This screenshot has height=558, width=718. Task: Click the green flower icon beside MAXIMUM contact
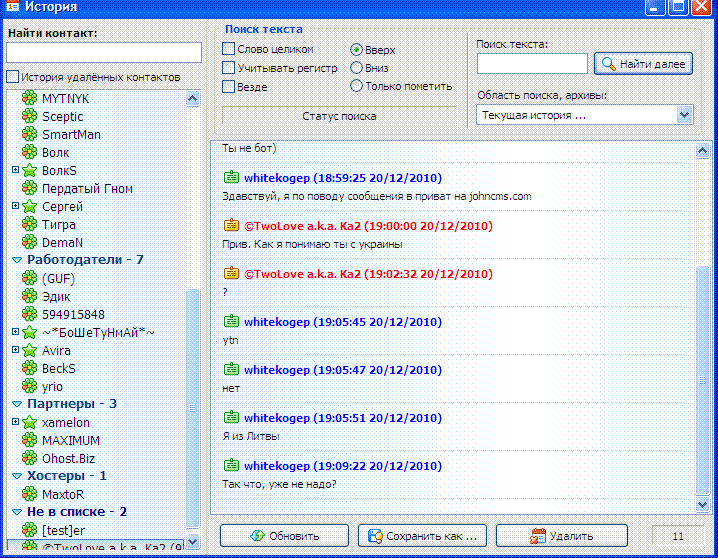coord(29,441)
